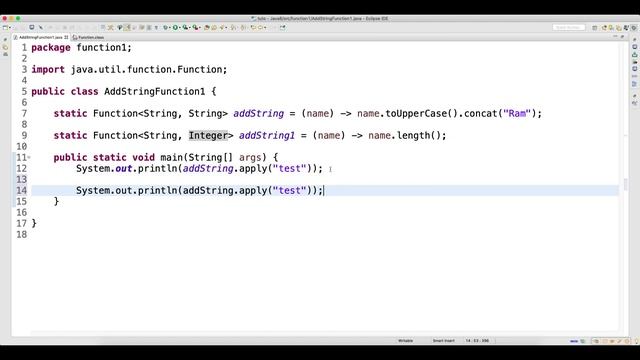Click the last toolbar icon with arrow

282,27
